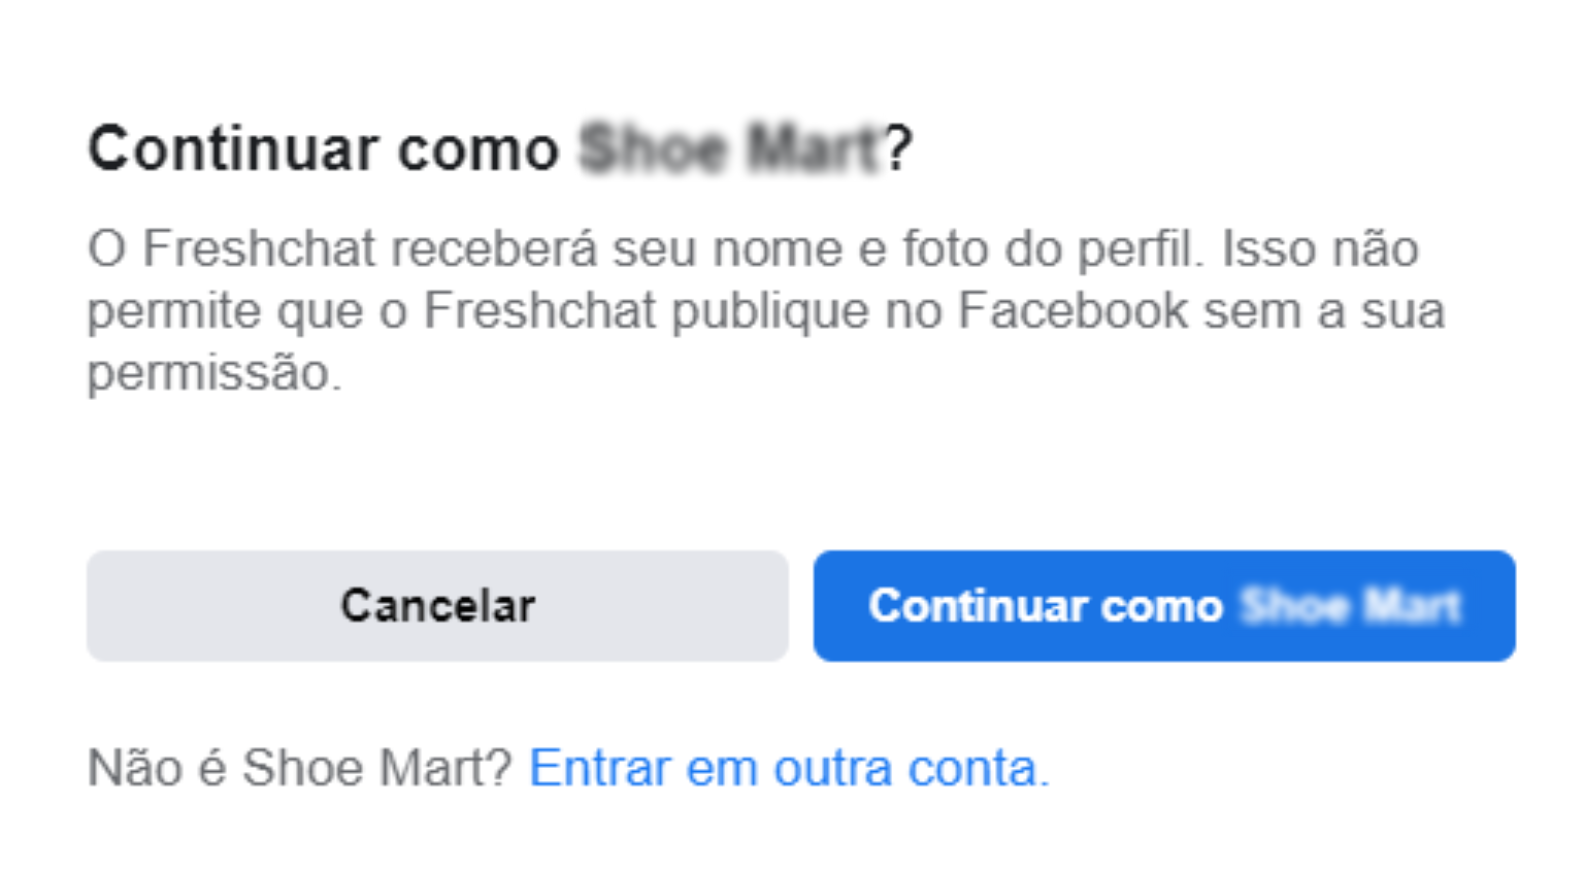Image resolution: width=1584 pixels, height=872 pixels.
Task: Open the Entrar em outra conta link
Action: (x=789, y=768)
